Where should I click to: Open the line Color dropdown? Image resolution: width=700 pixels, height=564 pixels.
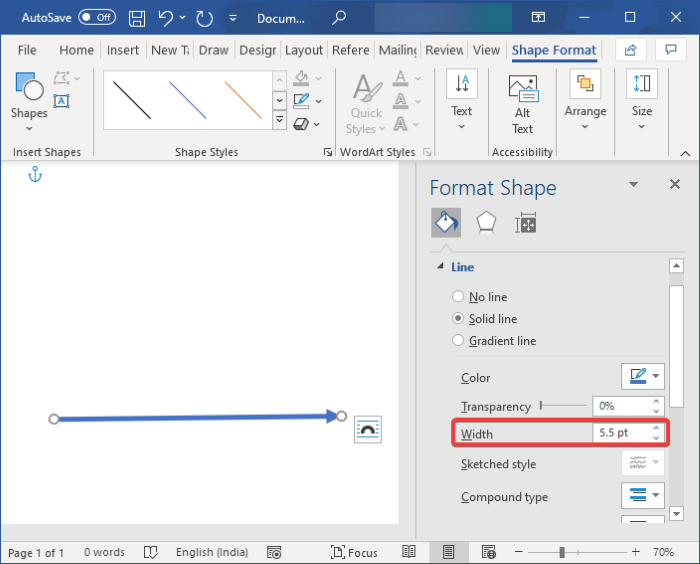(642, 376)
